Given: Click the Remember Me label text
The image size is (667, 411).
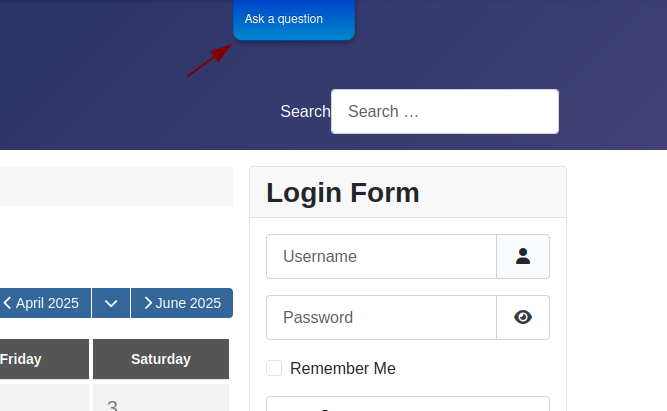Looking at the screenshot, I should (x=343, y=368).
